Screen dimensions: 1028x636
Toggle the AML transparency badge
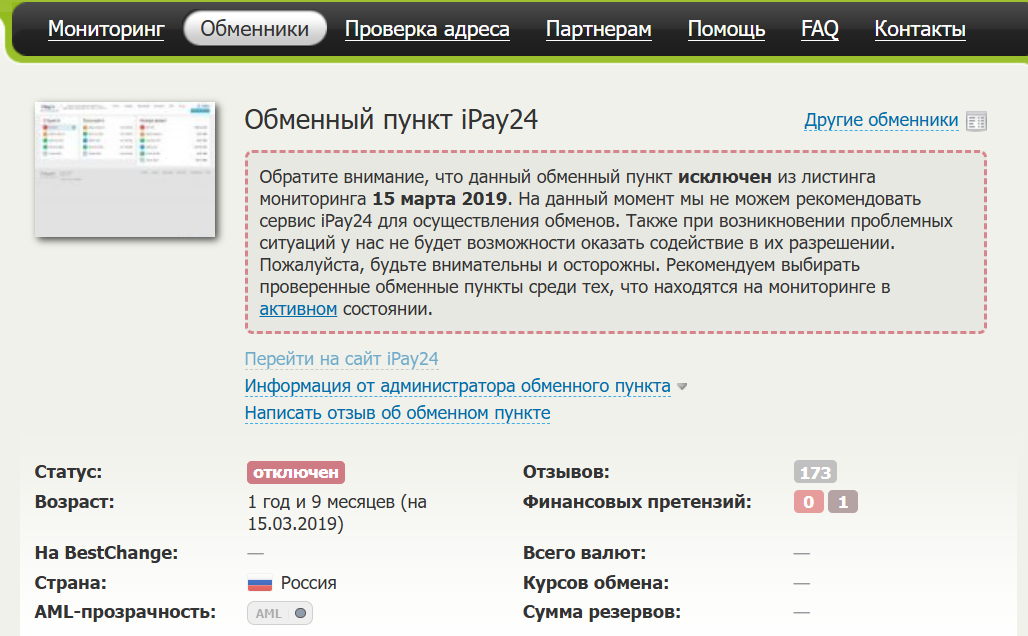[280, 613]
